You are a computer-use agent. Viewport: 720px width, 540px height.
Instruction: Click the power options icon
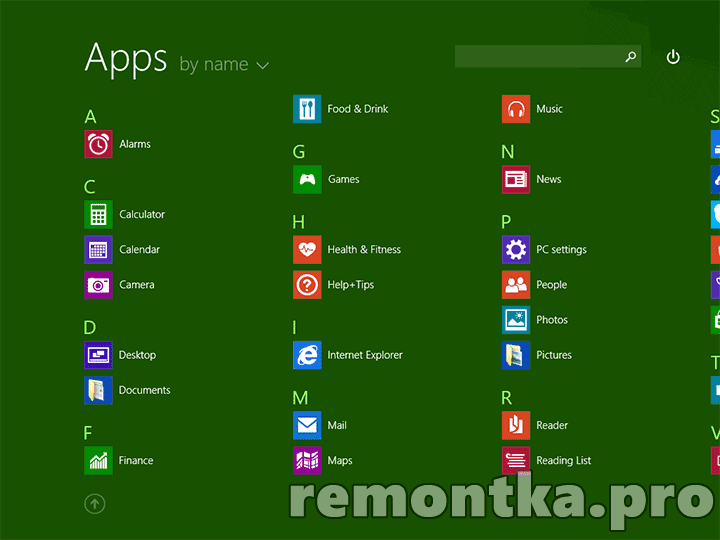(673, 57)
